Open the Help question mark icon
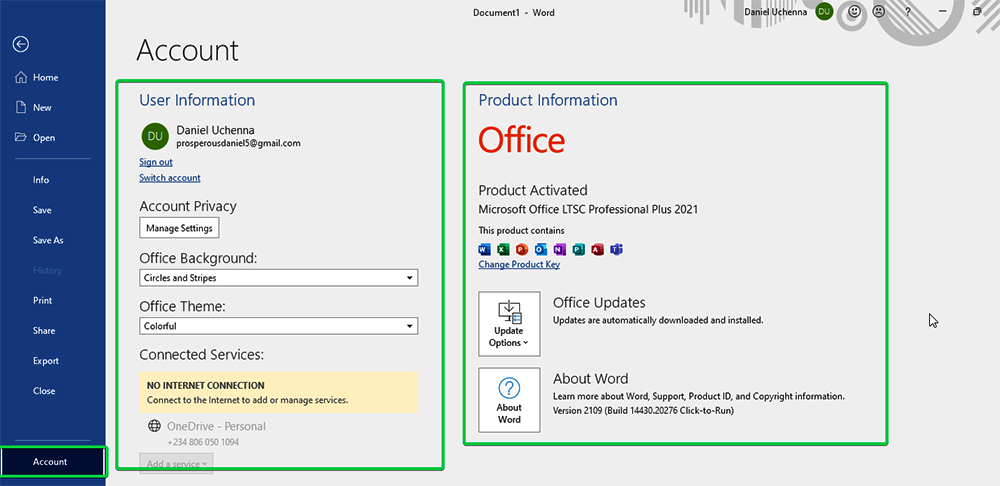 click(x=908, y=12)
